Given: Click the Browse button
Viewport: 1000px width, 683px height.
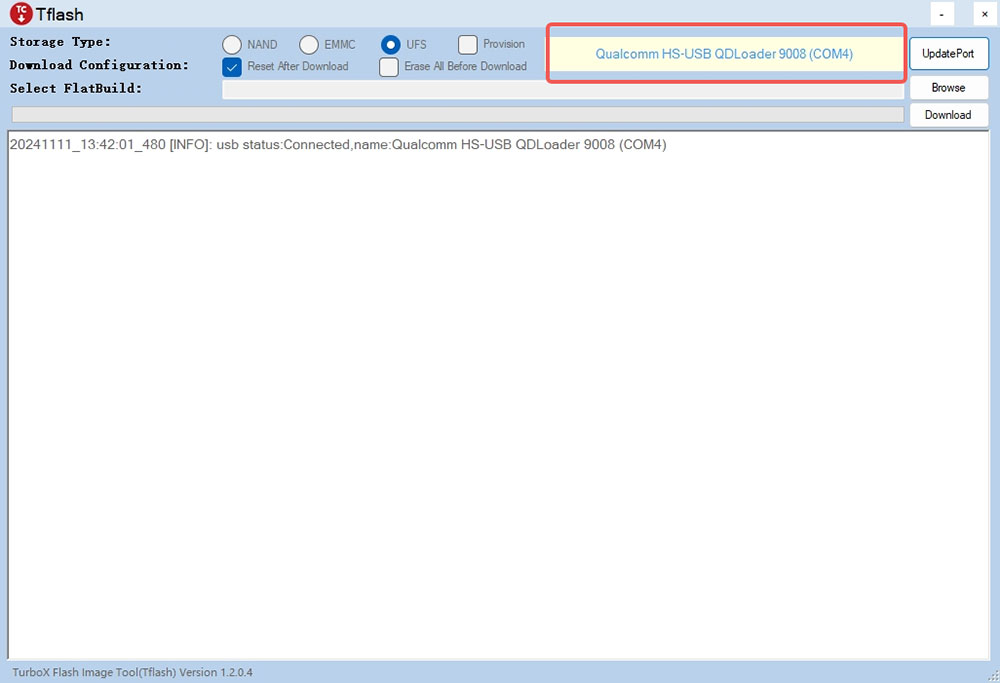Looking at the screenshot, I should point(948,87).
